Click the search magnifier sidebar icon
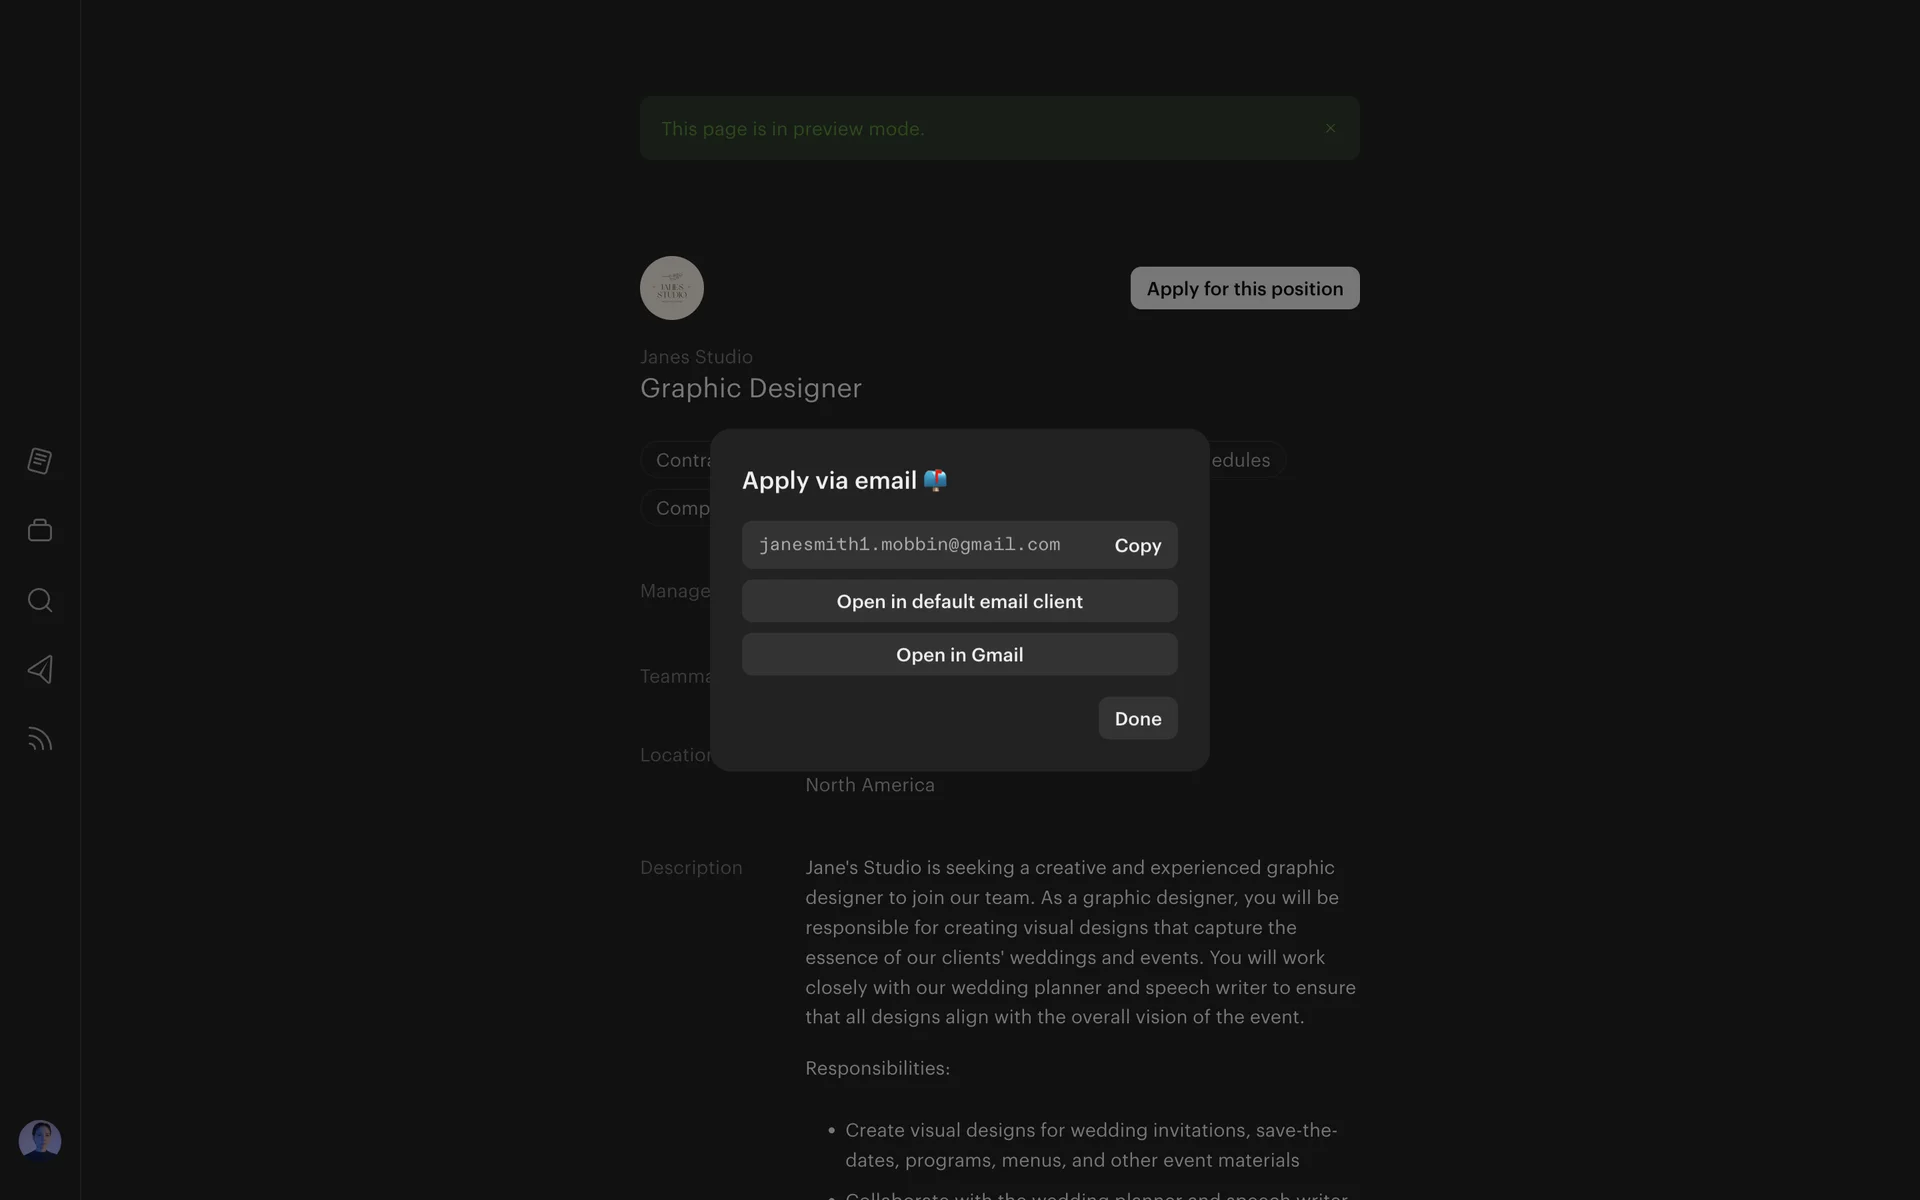1920x1200 pixels. 40,600
